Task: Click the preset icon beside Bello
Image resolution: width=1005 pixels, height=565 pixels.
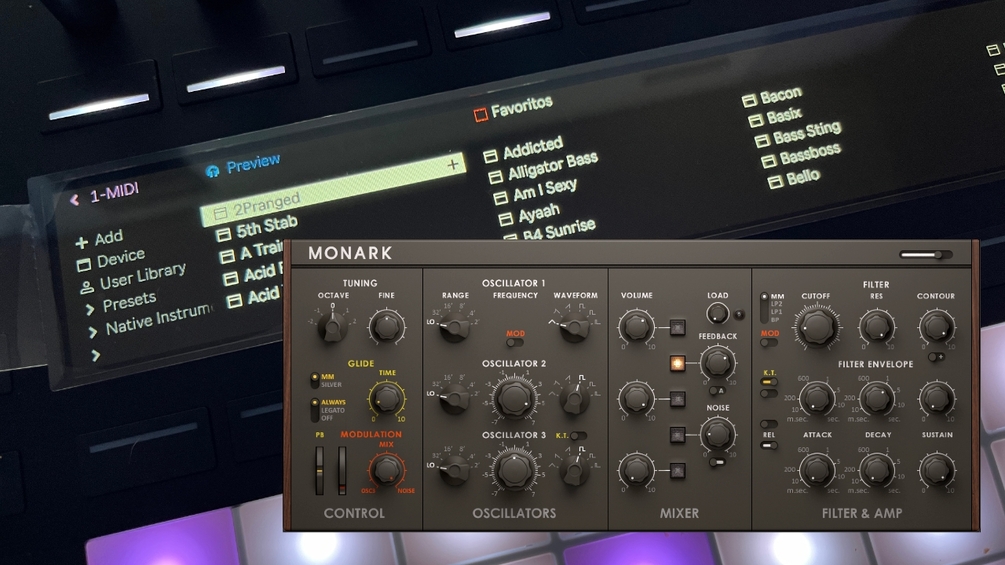Action: pos(775,182)
